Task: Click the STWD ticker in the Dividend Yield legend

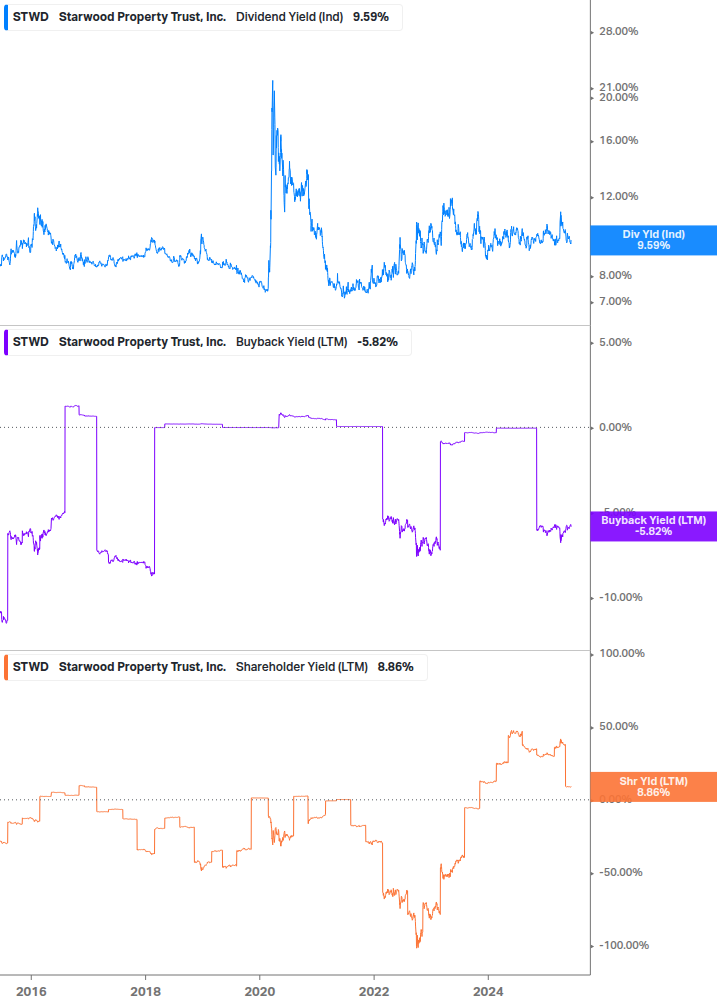Action: [x=31, y=17]
